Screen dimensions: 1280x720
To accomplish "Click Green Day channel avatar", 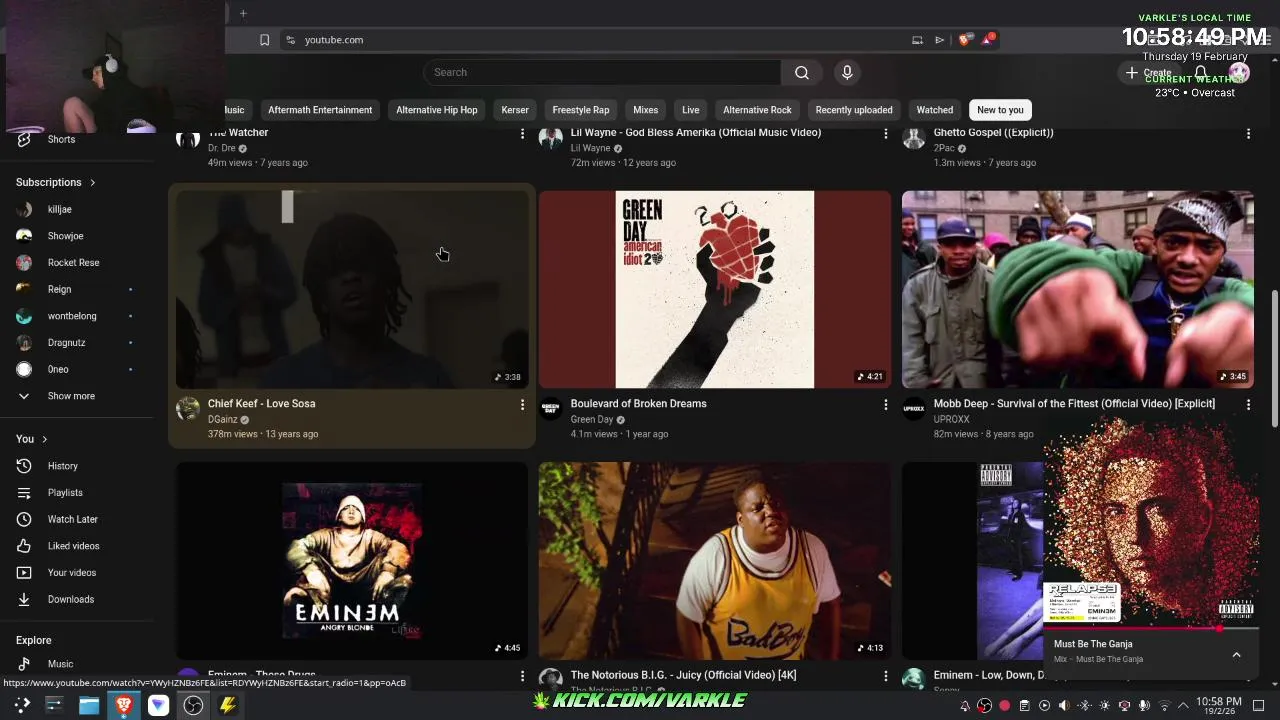I will 551,408.
